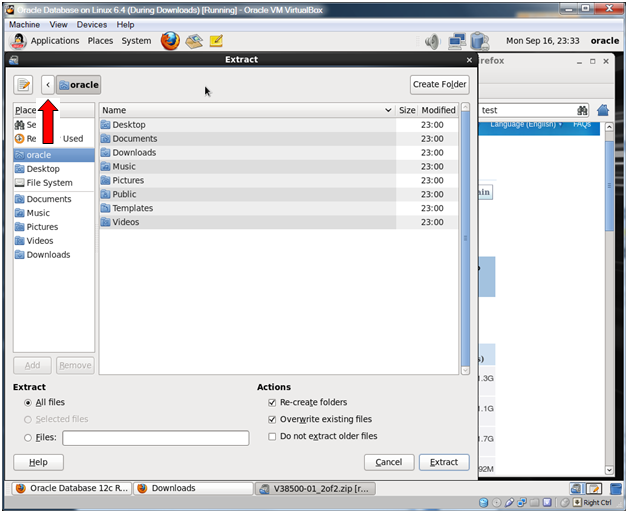Click the Files pattern text field
Screen dimensions: 628x513
coord(155,438)
